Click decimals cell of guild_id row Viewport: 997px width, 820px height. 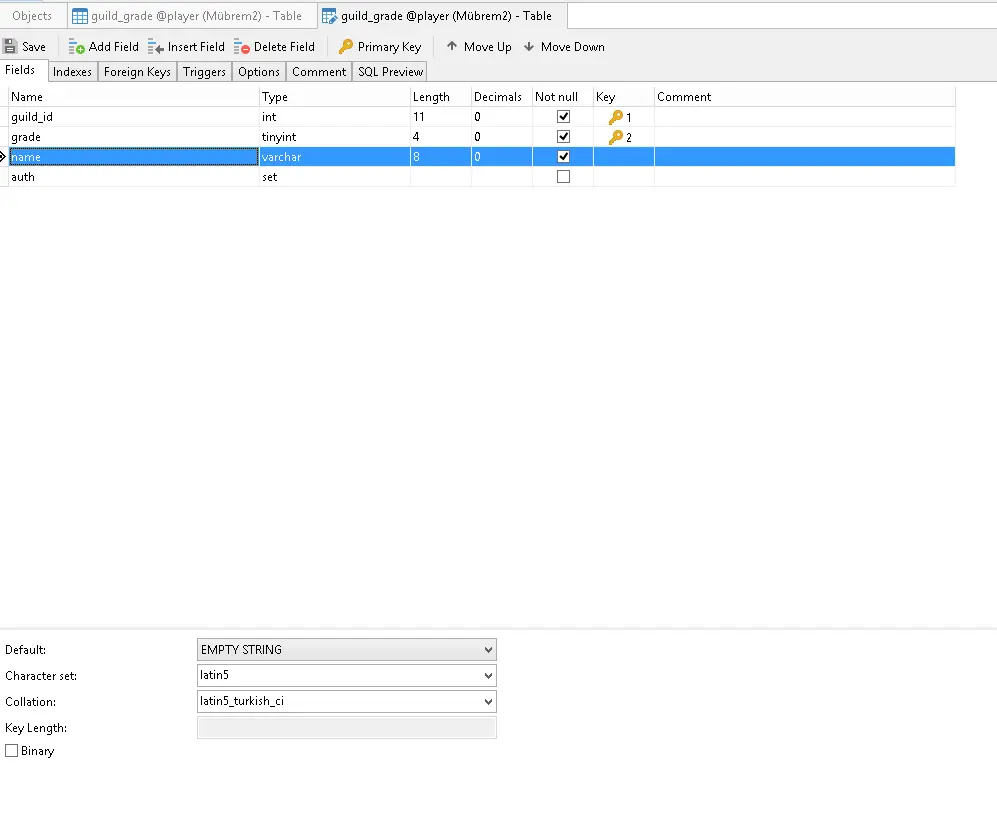502,117
